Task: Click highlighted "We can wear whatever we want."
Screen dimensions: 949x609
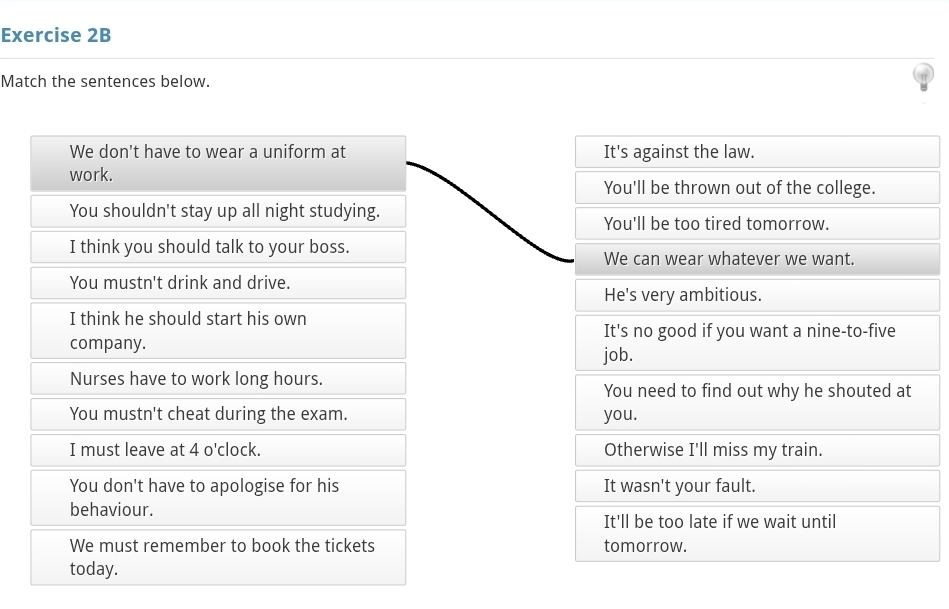Action: point(757,259)
